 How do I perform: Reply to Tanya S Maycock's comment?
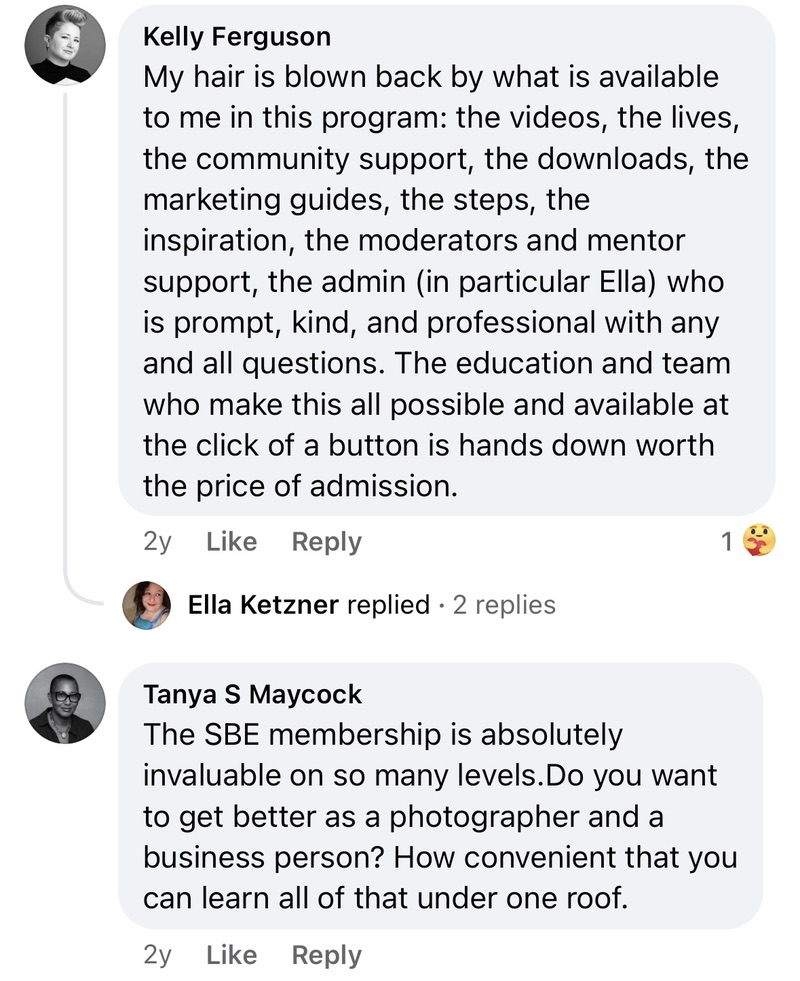point(326,955)
